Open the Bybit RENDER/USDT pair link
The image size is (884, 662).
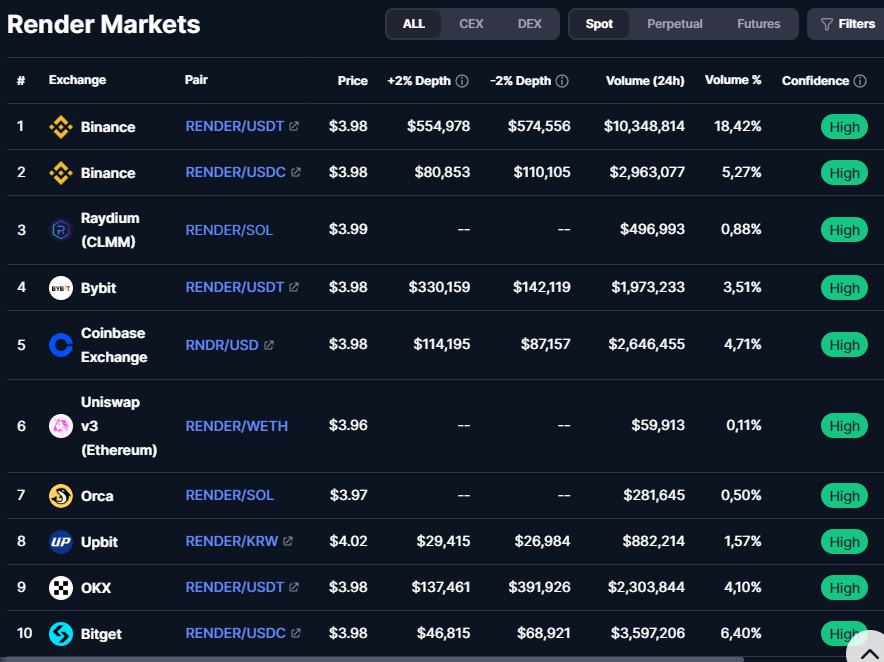click(235, 287)
